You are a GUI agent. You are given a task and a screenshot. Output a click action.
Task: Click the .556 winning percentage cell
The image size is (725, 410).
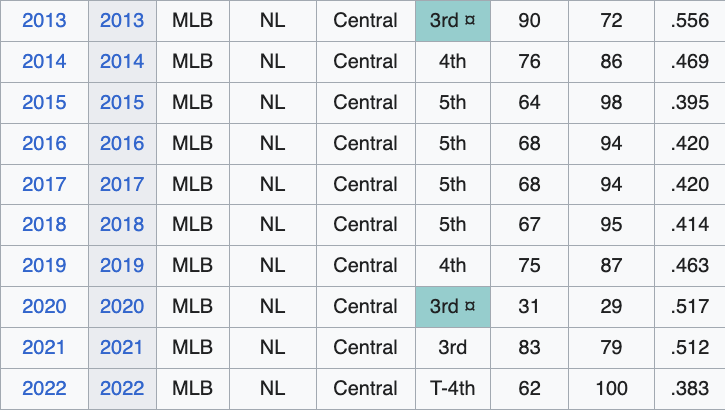pyautogui.click(x=690, y=21)
